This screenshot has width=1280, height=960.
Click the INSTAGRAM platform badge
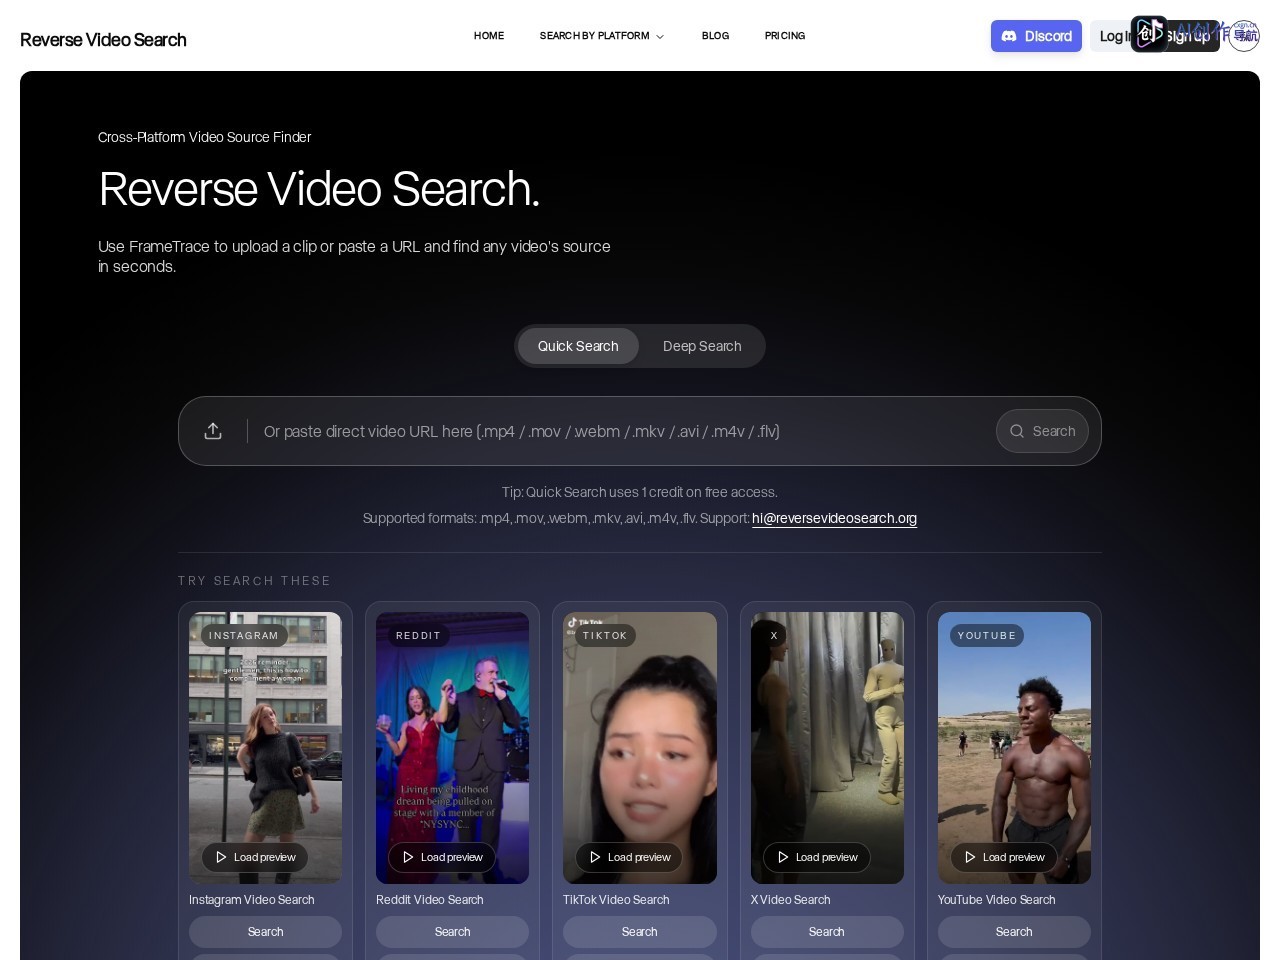point(244,635)
